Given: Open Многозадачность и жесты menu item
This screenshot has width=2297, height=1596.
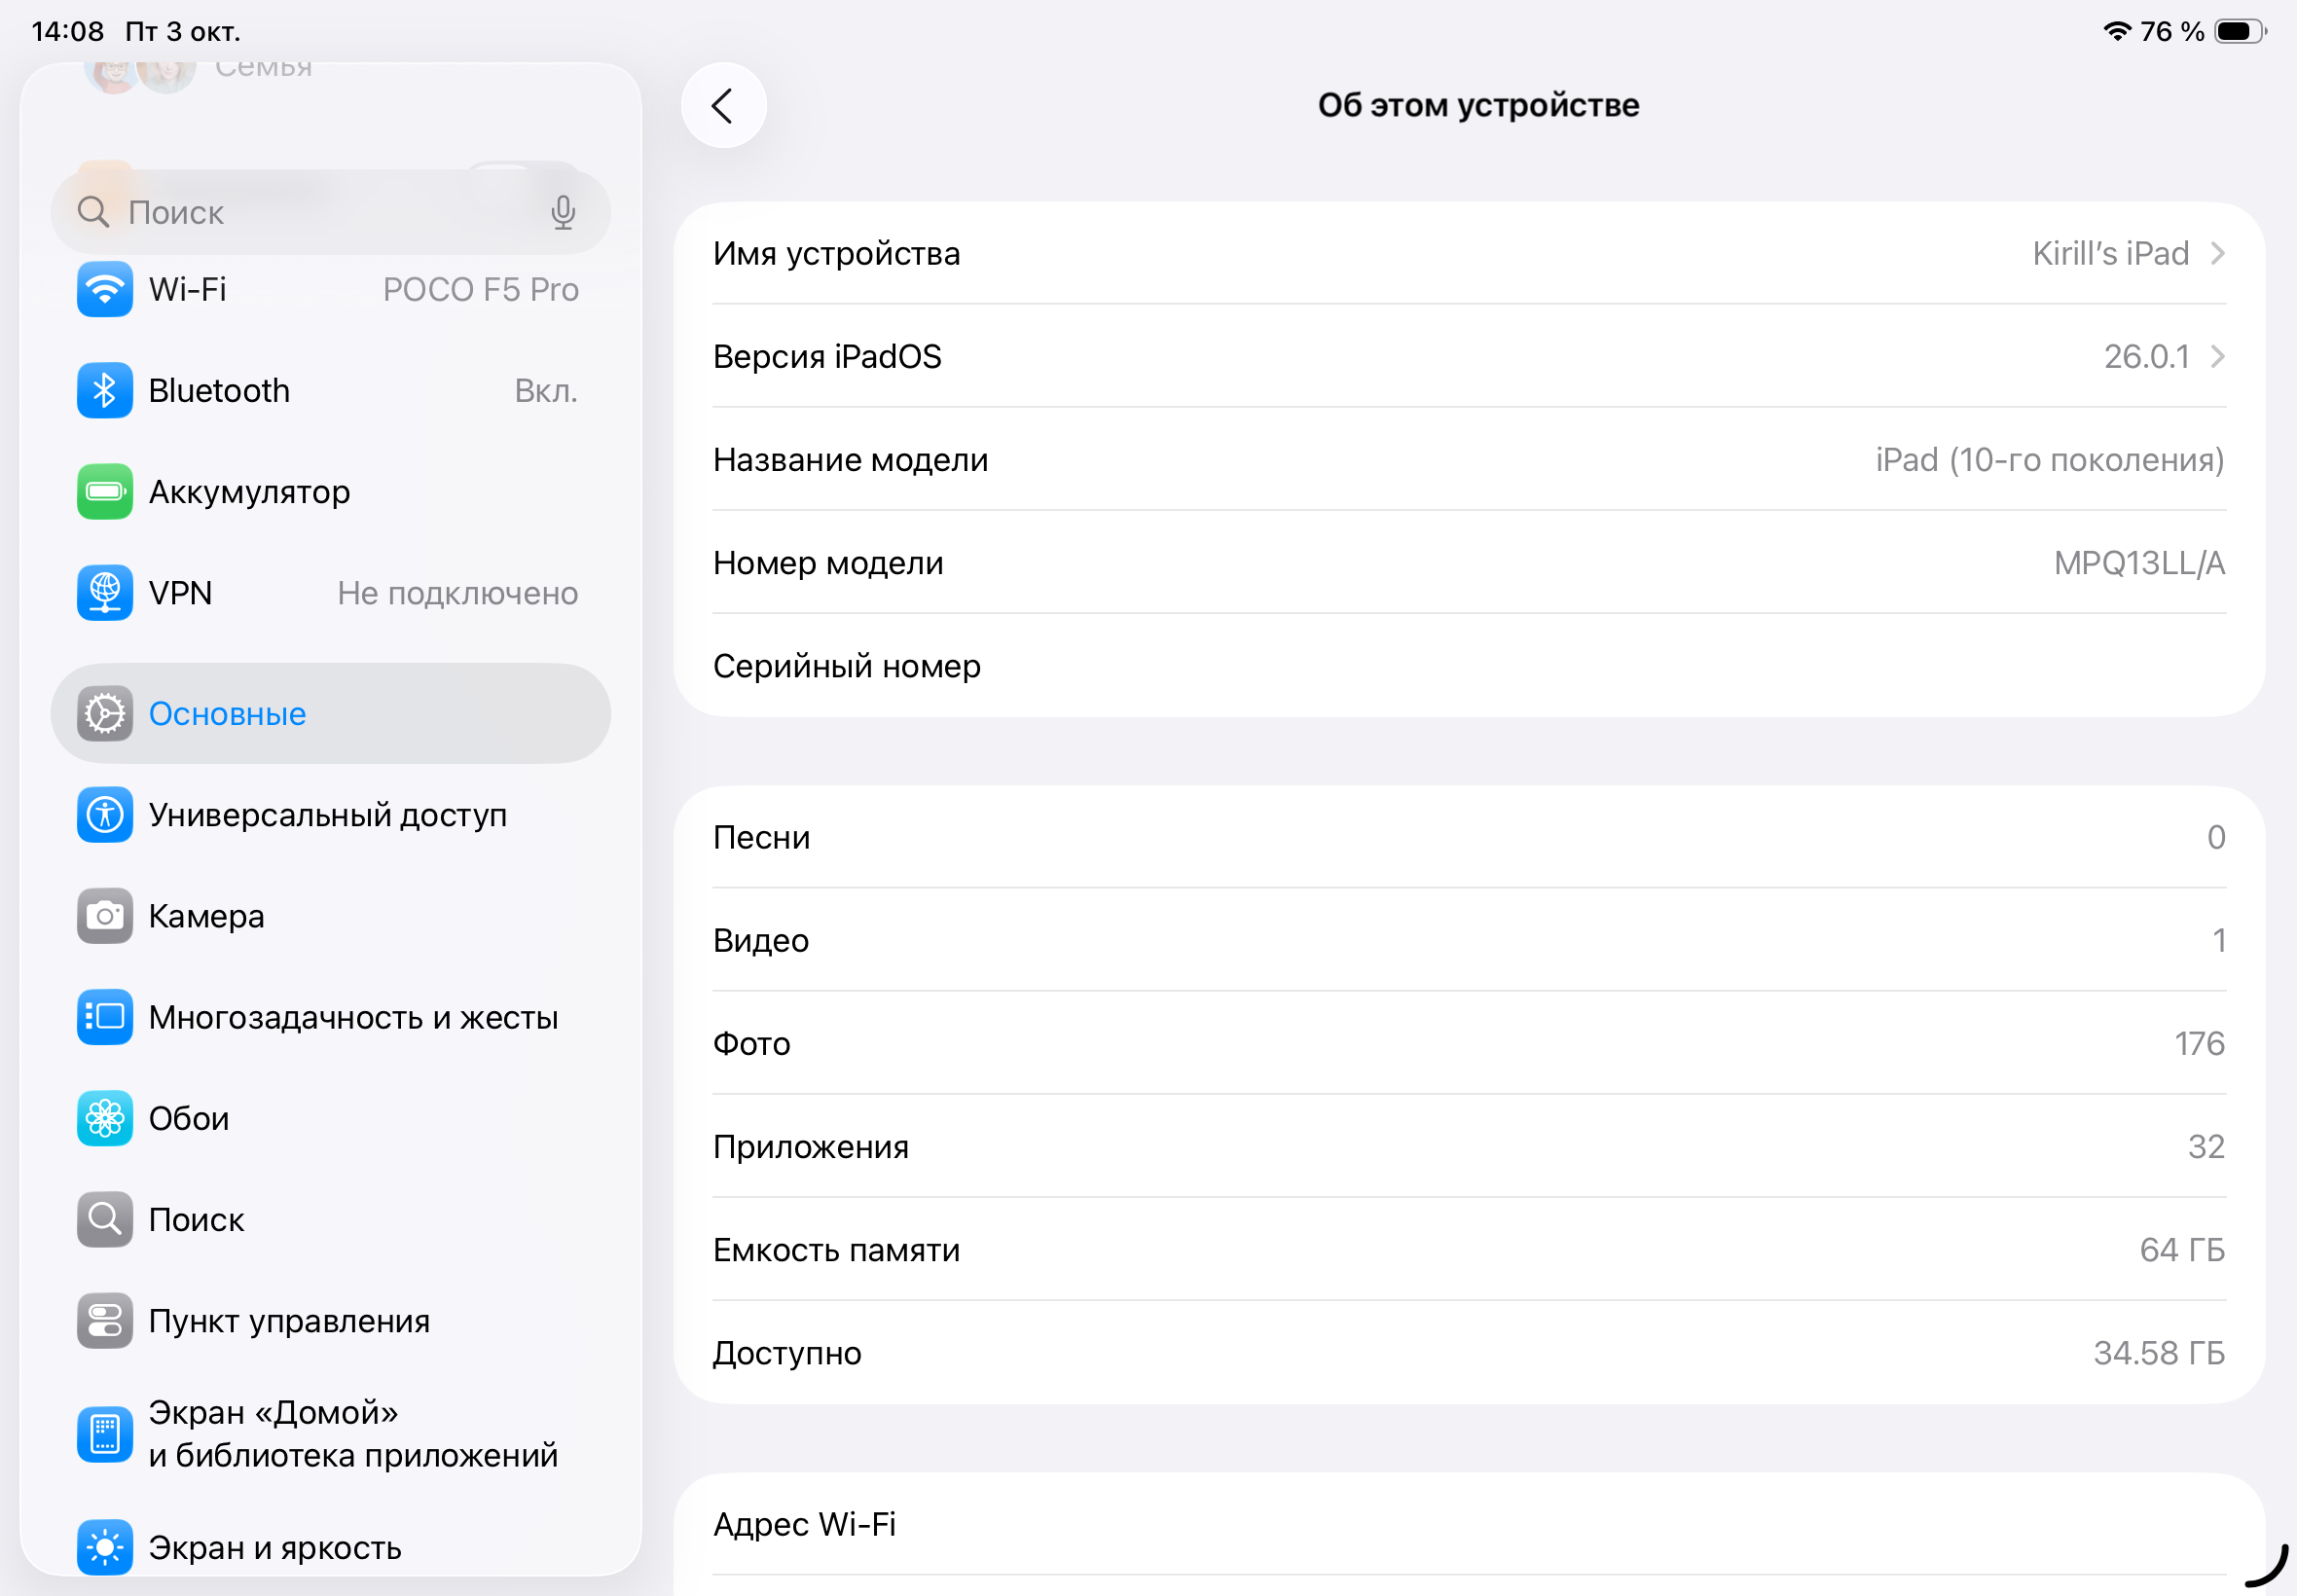Looking at the screenshot, I should [353, 1017].
